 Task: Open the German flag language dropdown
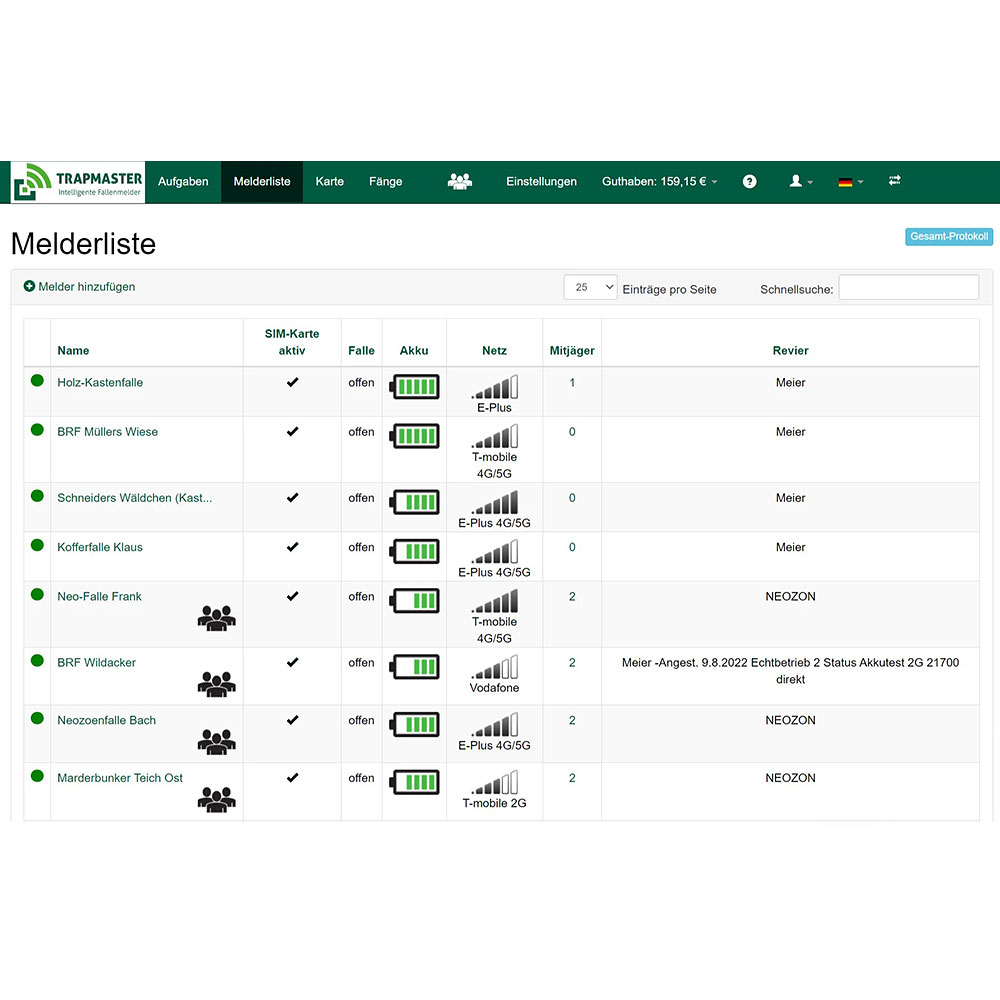click(851, 182)
